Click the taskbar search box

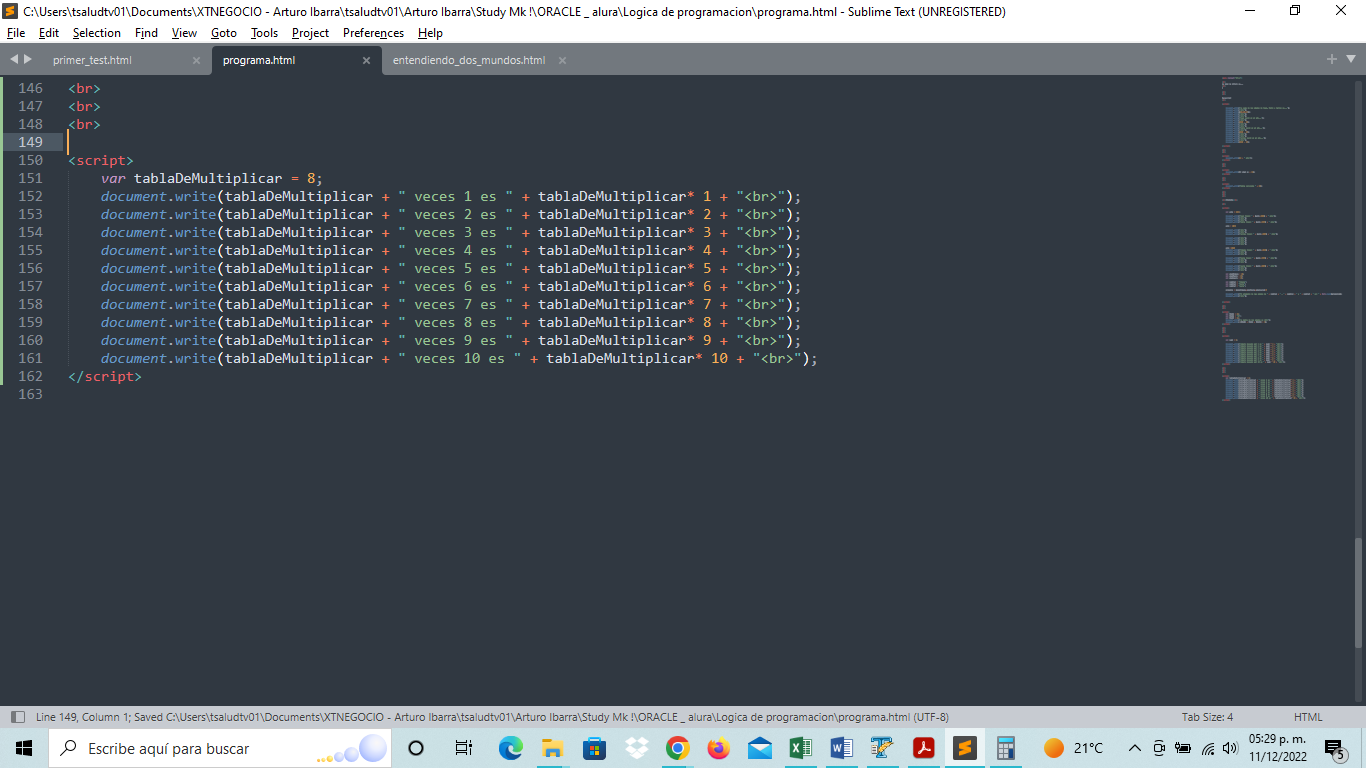point(220,748)
